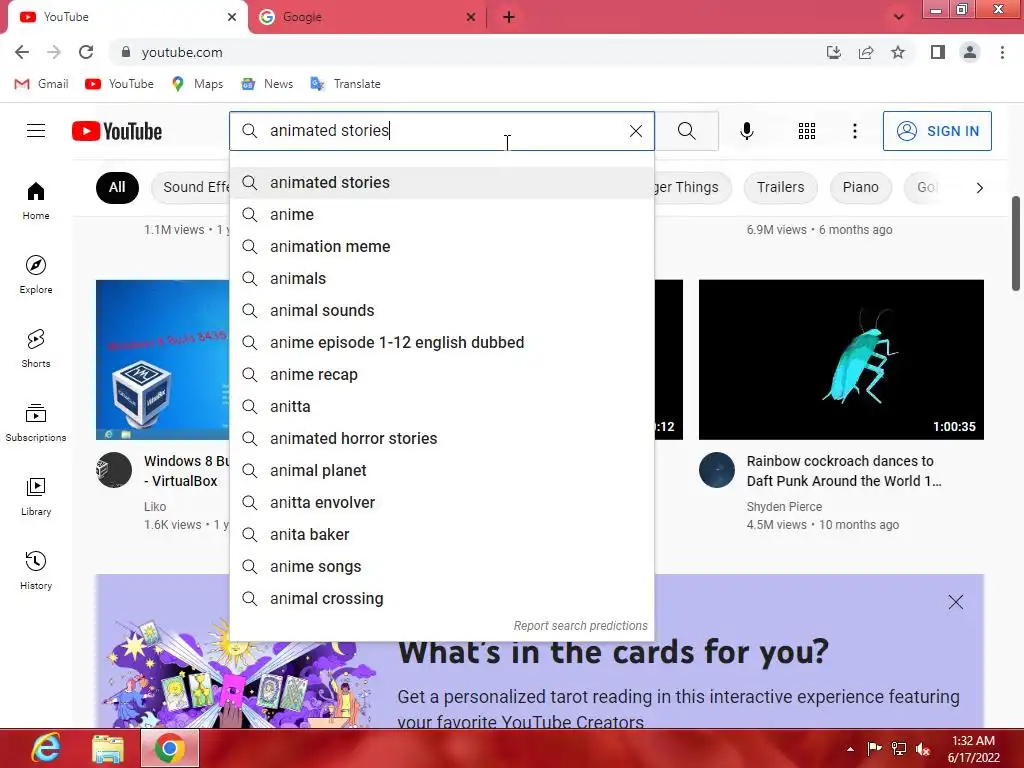Image resolution: width=1024 pixels, height=768 pixels.
Task: Click the page vertical scrollbar thumb
Action: [x=1016, y=243]
